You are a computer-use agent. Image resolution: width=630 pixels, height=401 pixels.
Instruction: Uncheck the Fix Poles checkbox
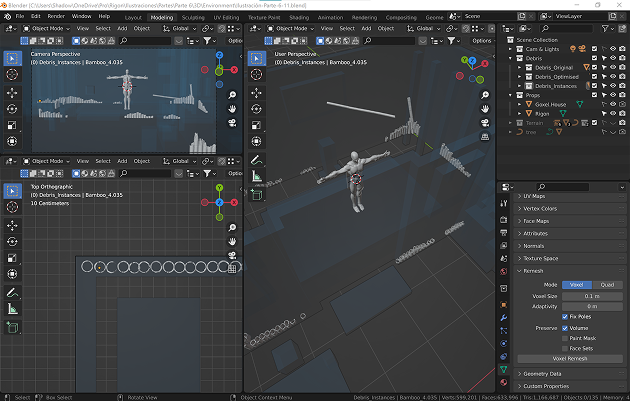tap(566, 316)
